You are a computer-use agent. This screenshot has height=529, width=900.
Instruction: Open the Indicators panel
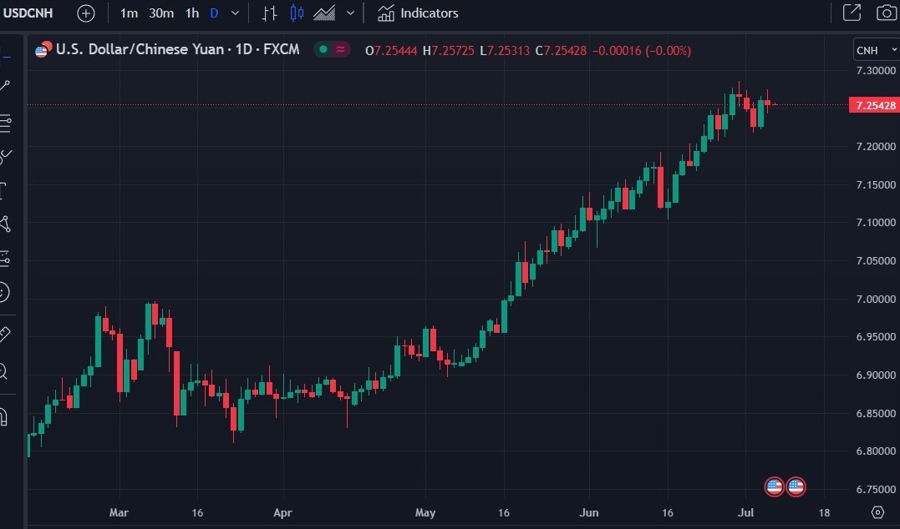tap(418, 13)
